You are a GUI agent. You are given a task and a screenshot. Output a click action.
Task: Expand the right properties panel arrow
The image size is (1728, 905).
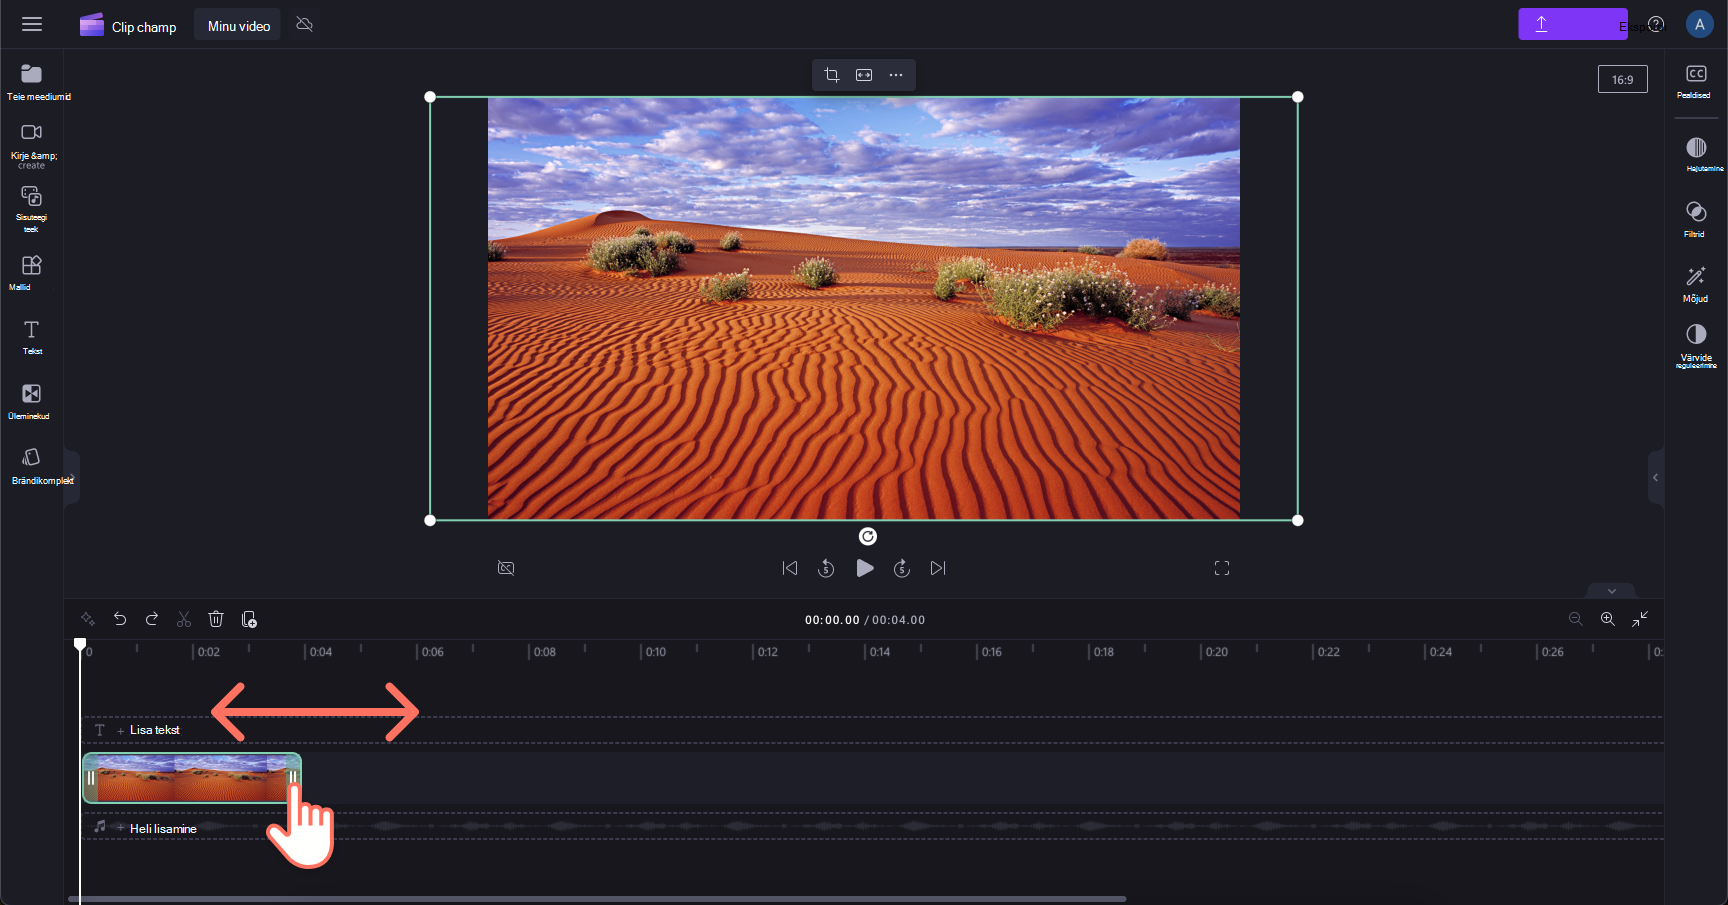coord(1655,478)
